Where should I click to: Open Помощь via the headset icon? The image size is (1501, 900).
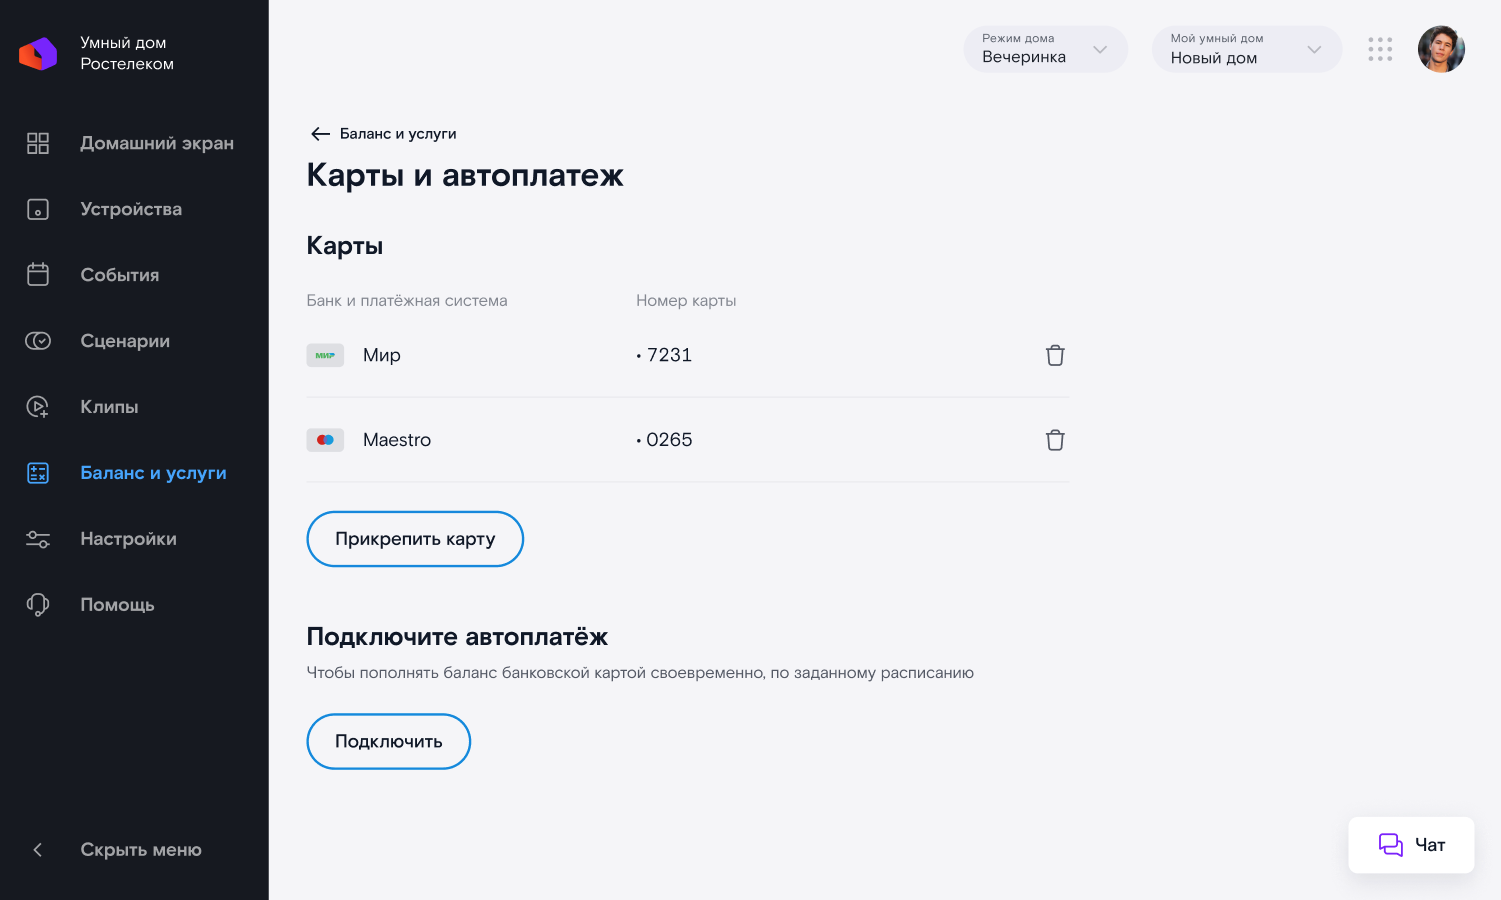tap(37, 605)
